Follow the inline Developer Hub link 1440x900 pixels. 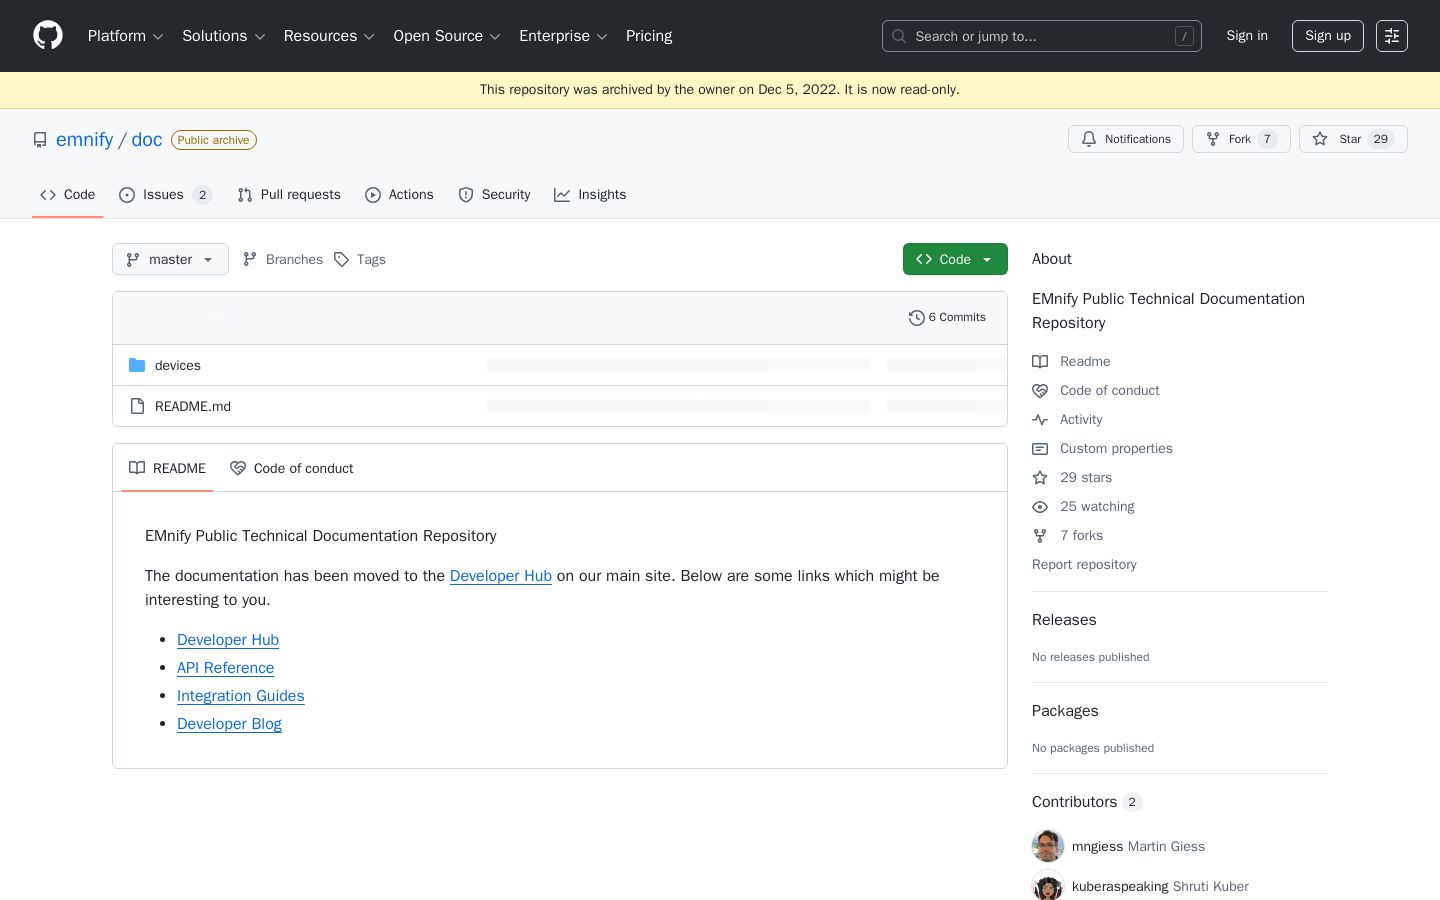501,576
